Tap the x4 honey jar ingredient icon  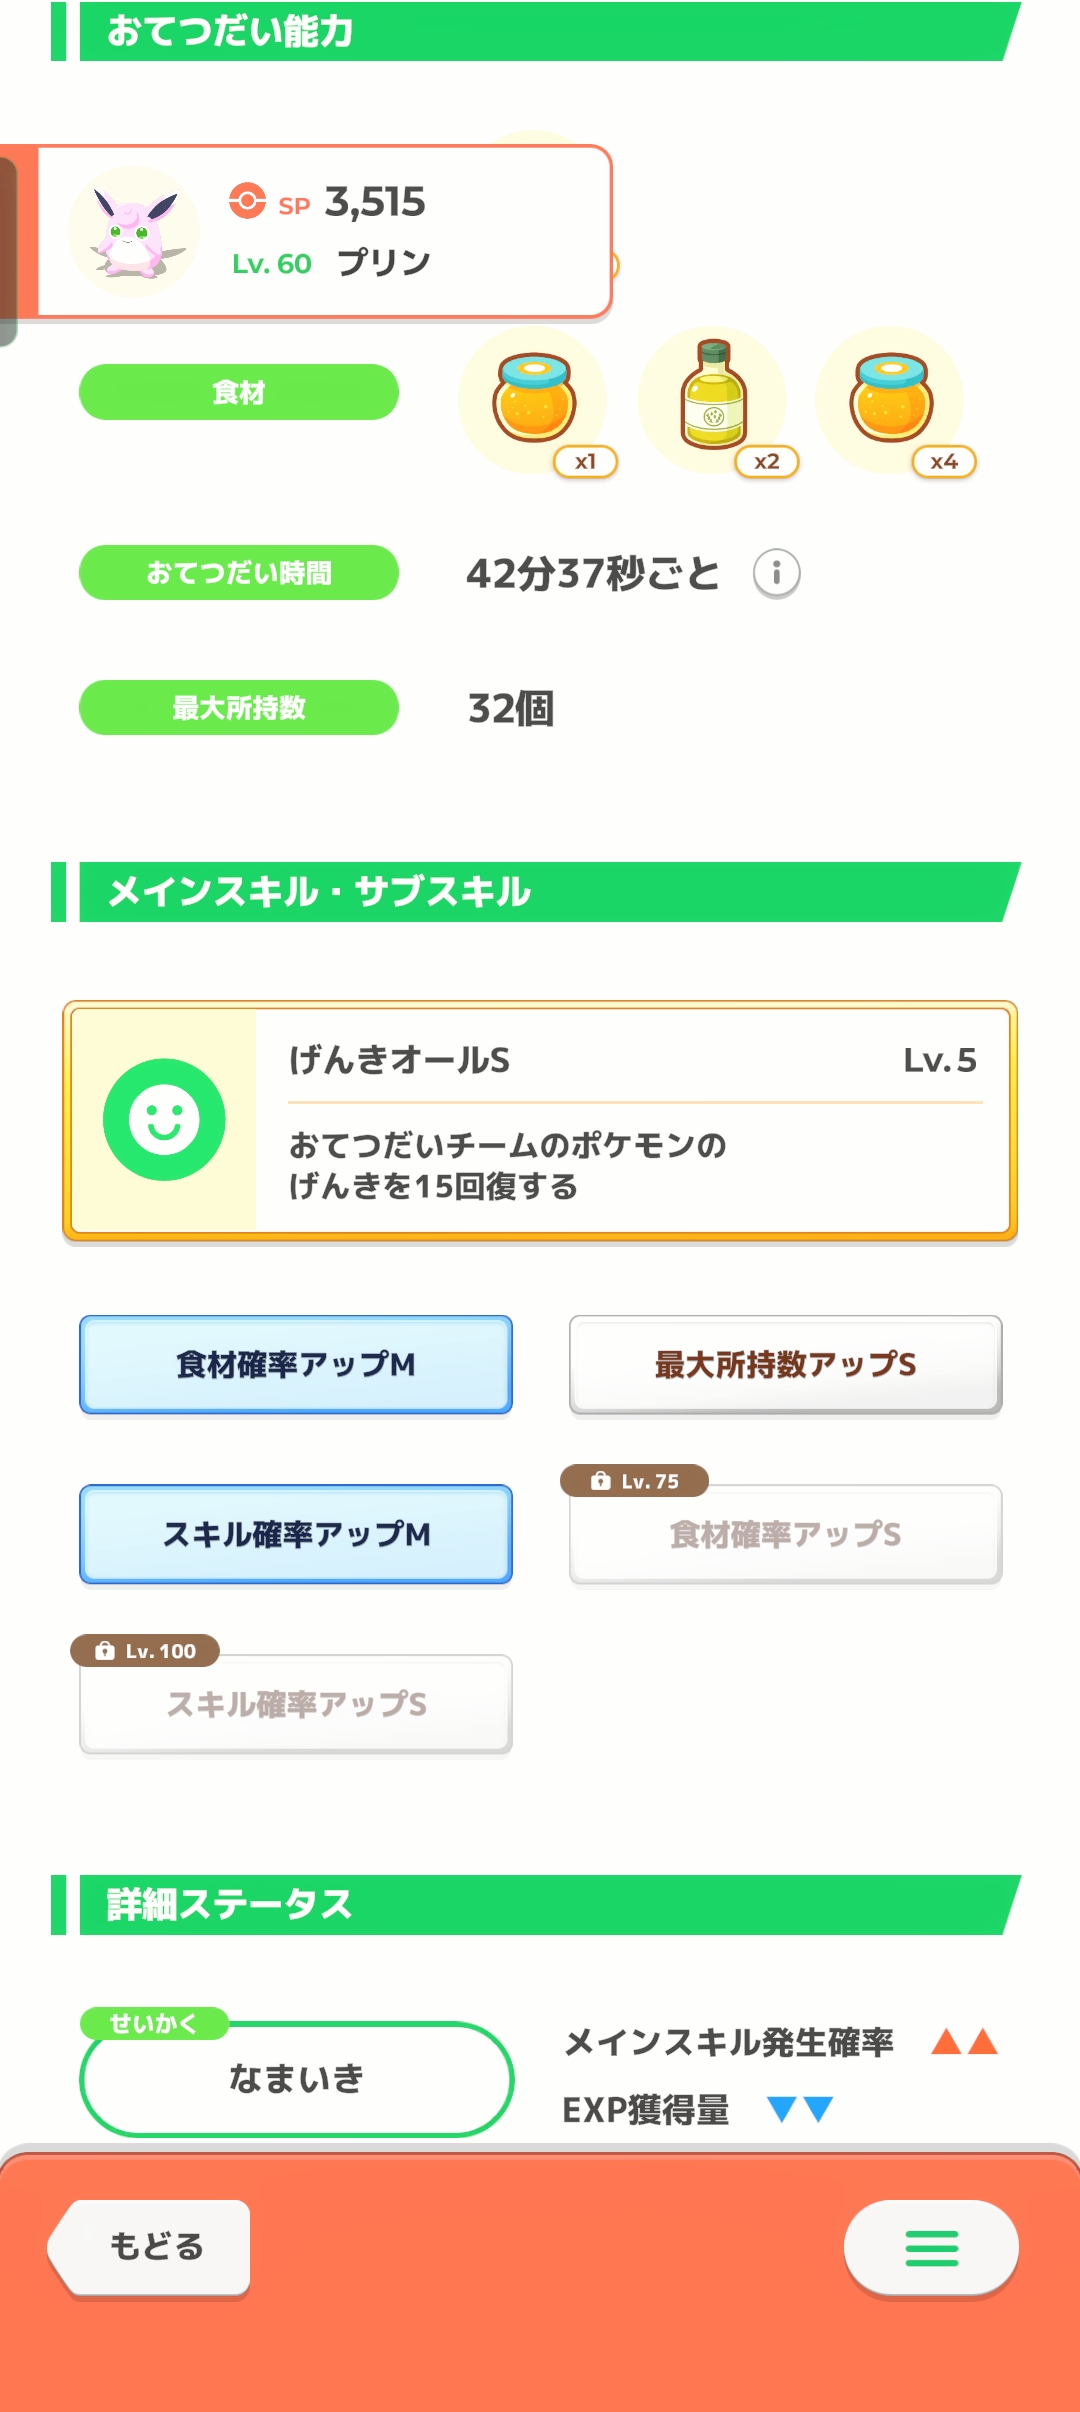tap(891, 400)
